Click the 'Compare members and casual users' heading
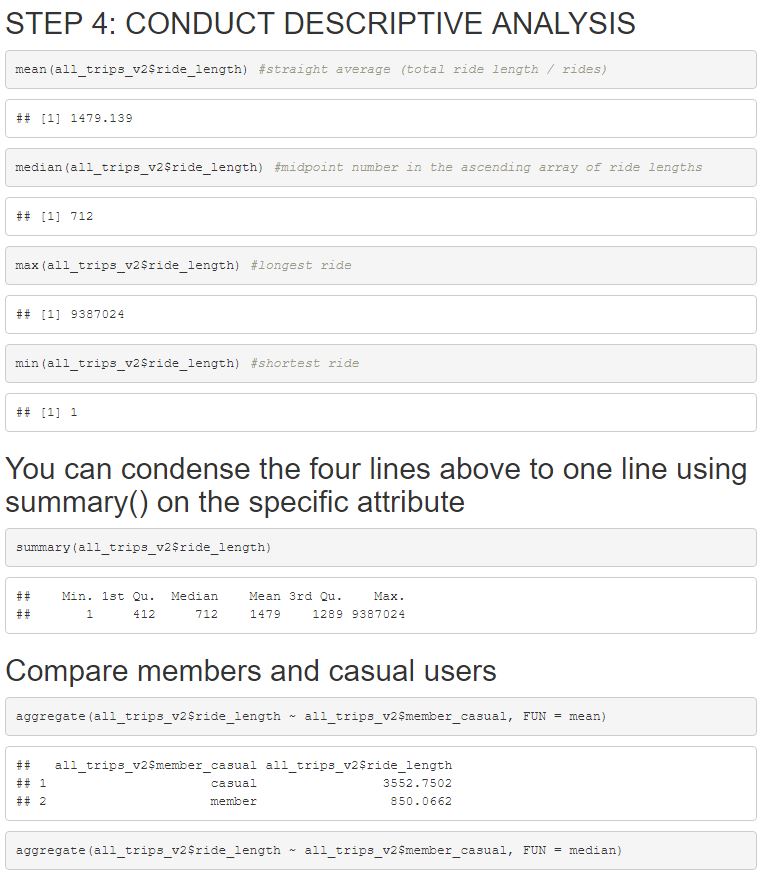The width and height of the screenshot is (765, 874). click(x=251, y=670)
